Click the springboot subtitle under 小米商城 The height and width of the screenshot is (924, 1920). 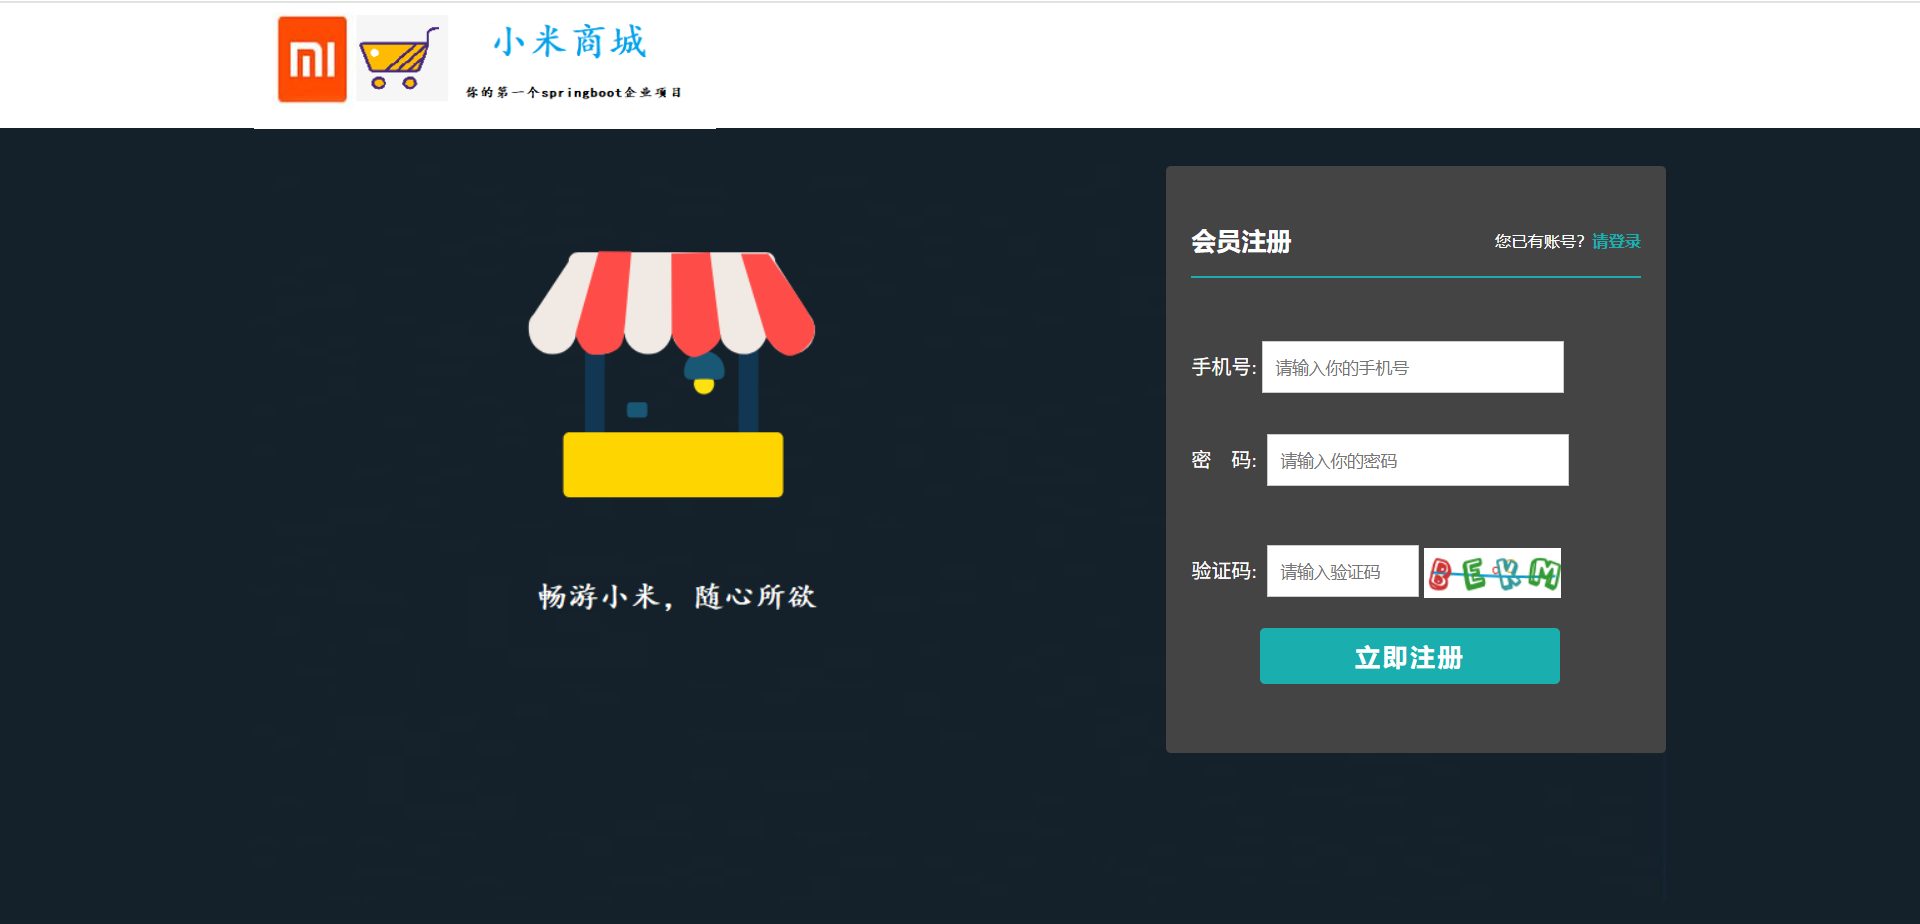point(574,92)
